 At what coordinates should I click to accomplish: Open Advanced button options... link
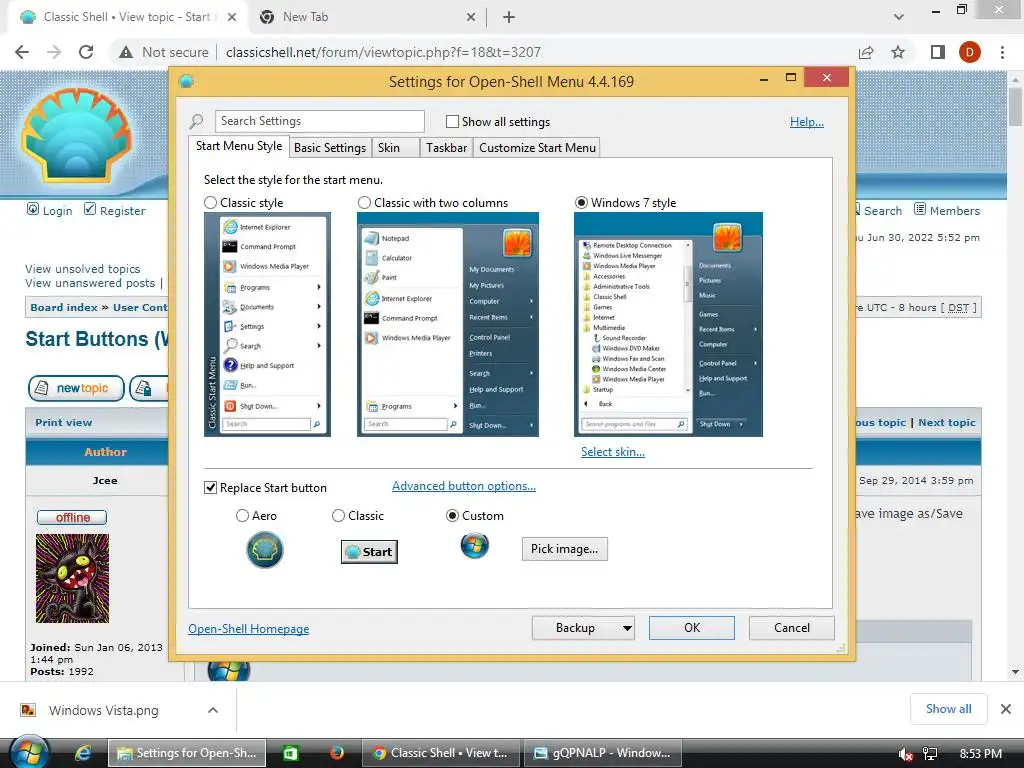(x=464, y=487)
